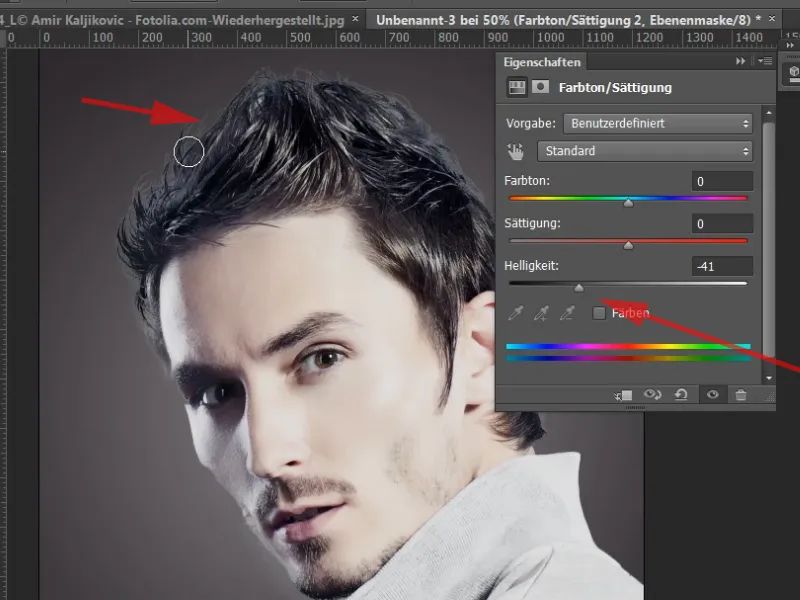Select the first eyedropper tool
This screenshot has height=600, width=800.
pyautogui.click(x=516, y=313)
